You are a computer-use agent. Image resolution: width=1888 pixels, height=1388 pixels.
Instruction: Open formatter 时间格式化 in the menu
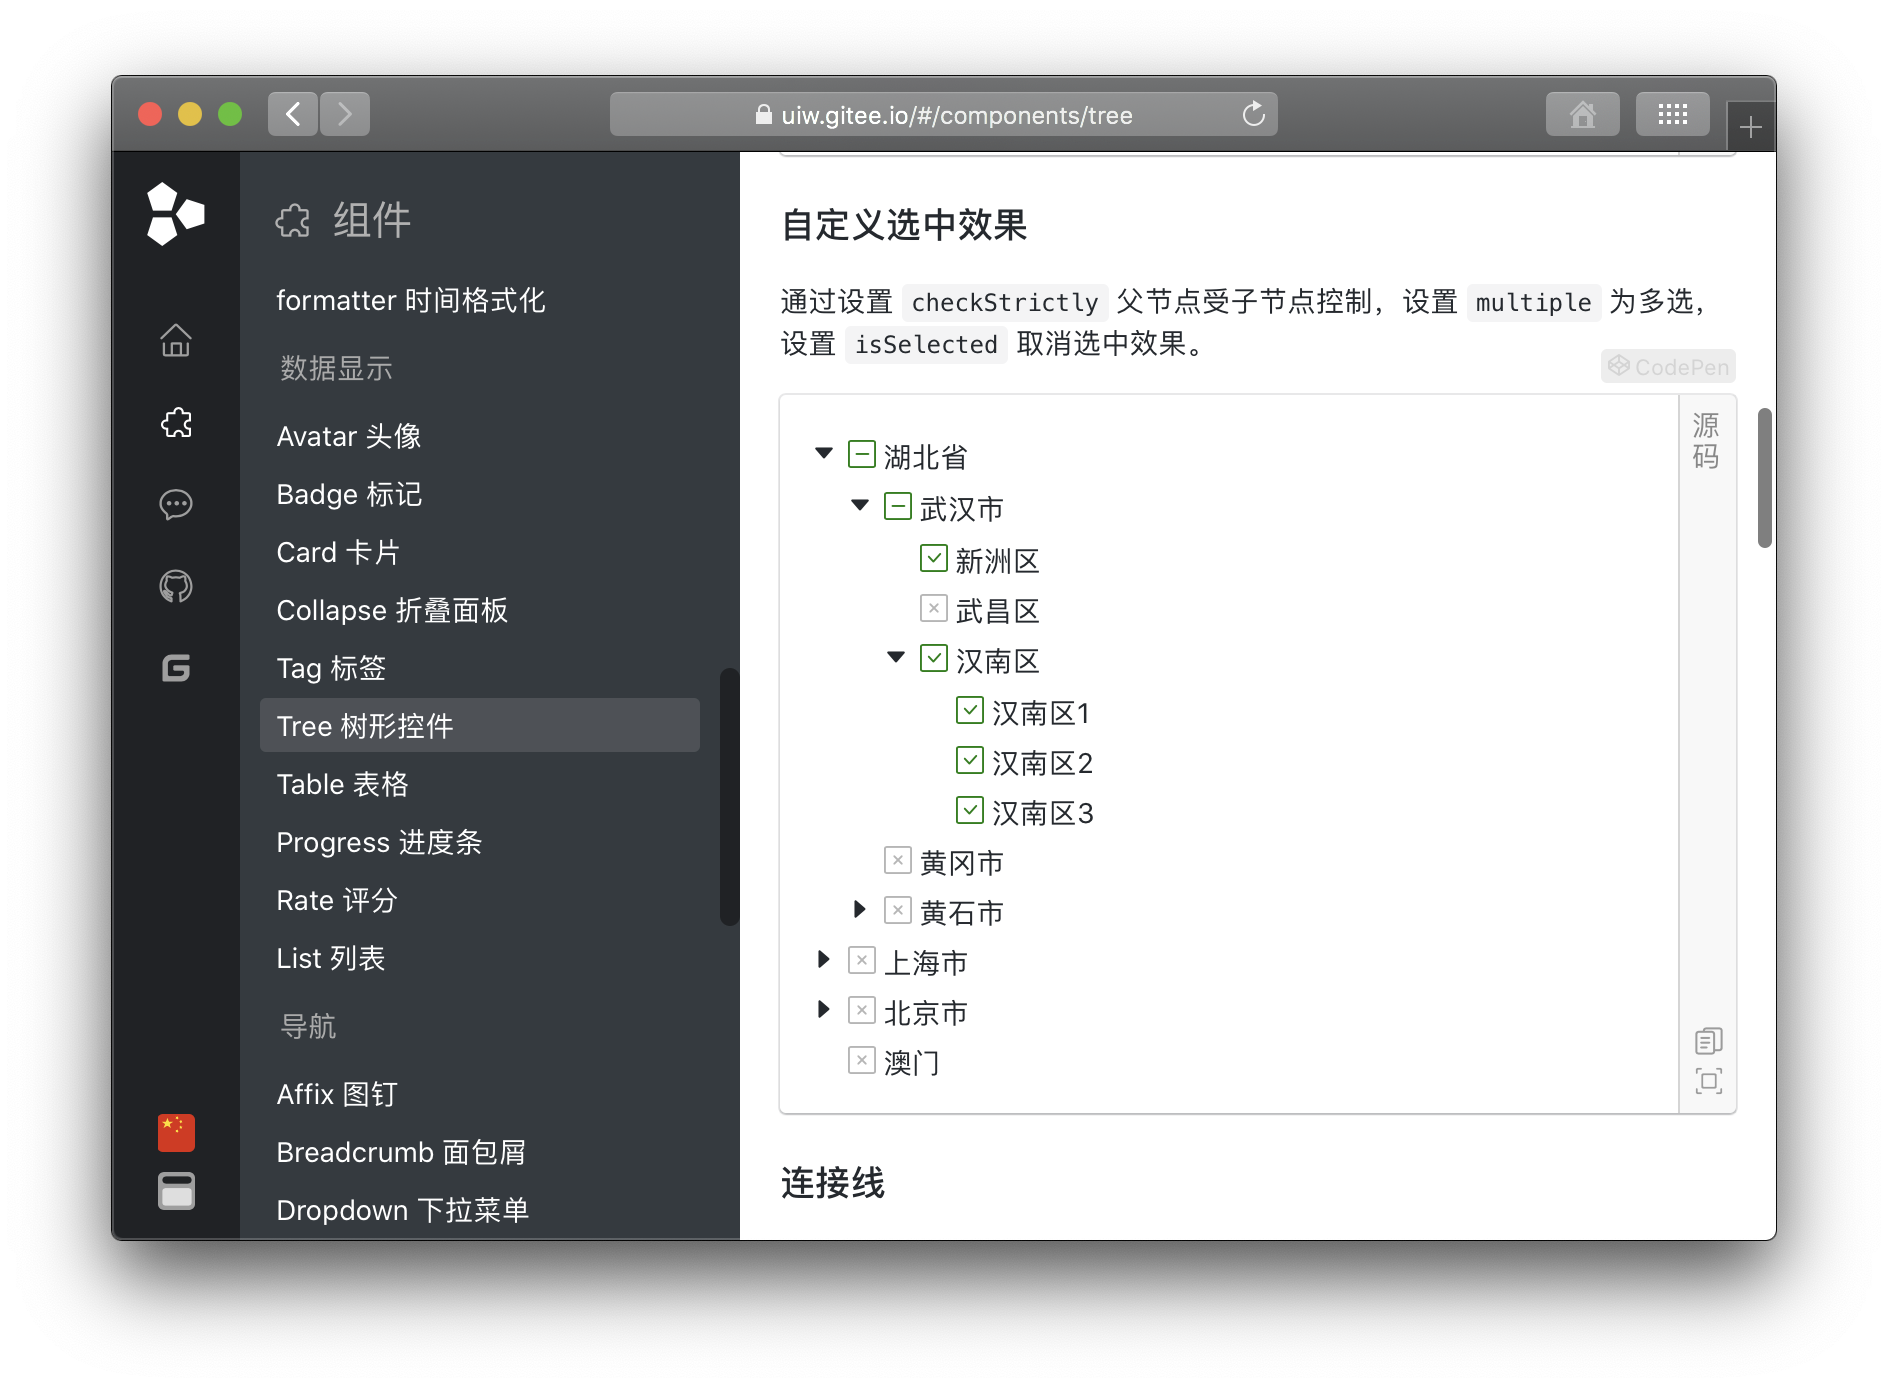tap(480, 300)
